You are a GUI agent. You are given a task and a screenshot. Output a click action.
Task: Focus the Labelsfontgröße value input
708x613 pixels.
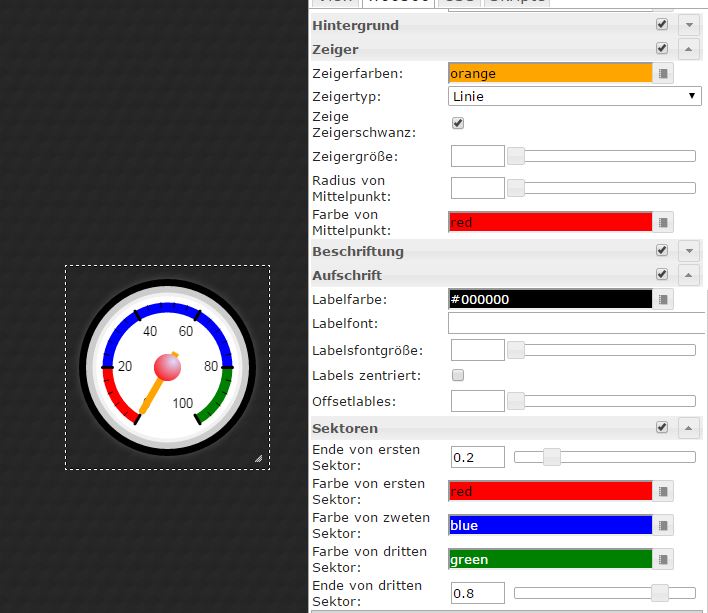(478, 350)
